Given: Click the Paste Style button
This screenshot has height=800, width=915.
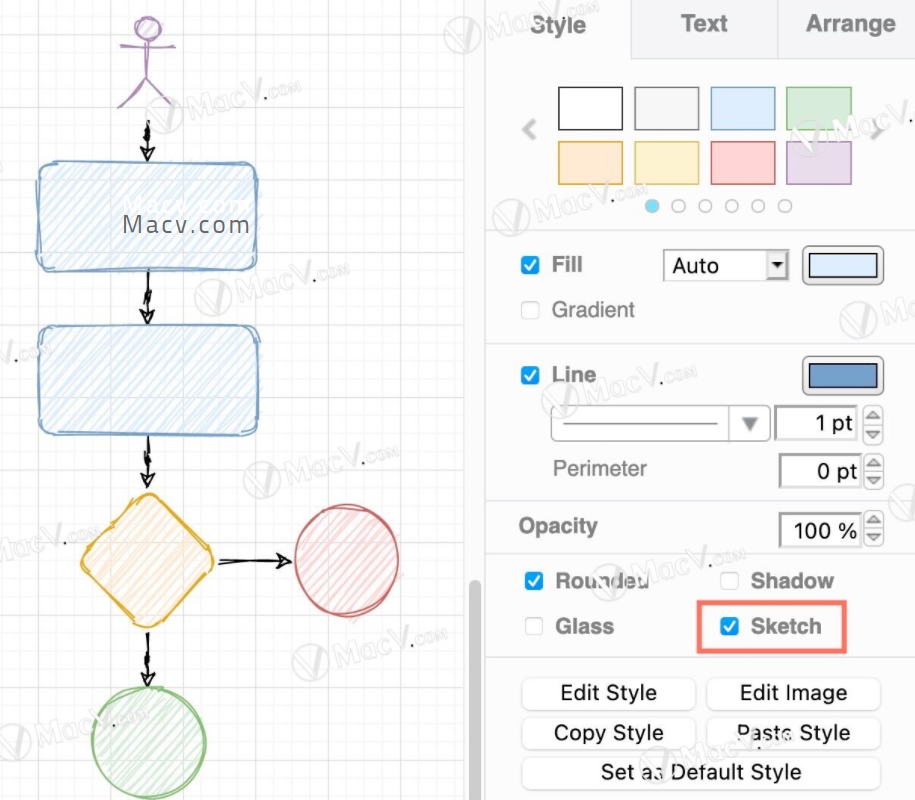Looking at the screenshot, I should (x=794, y=733).
